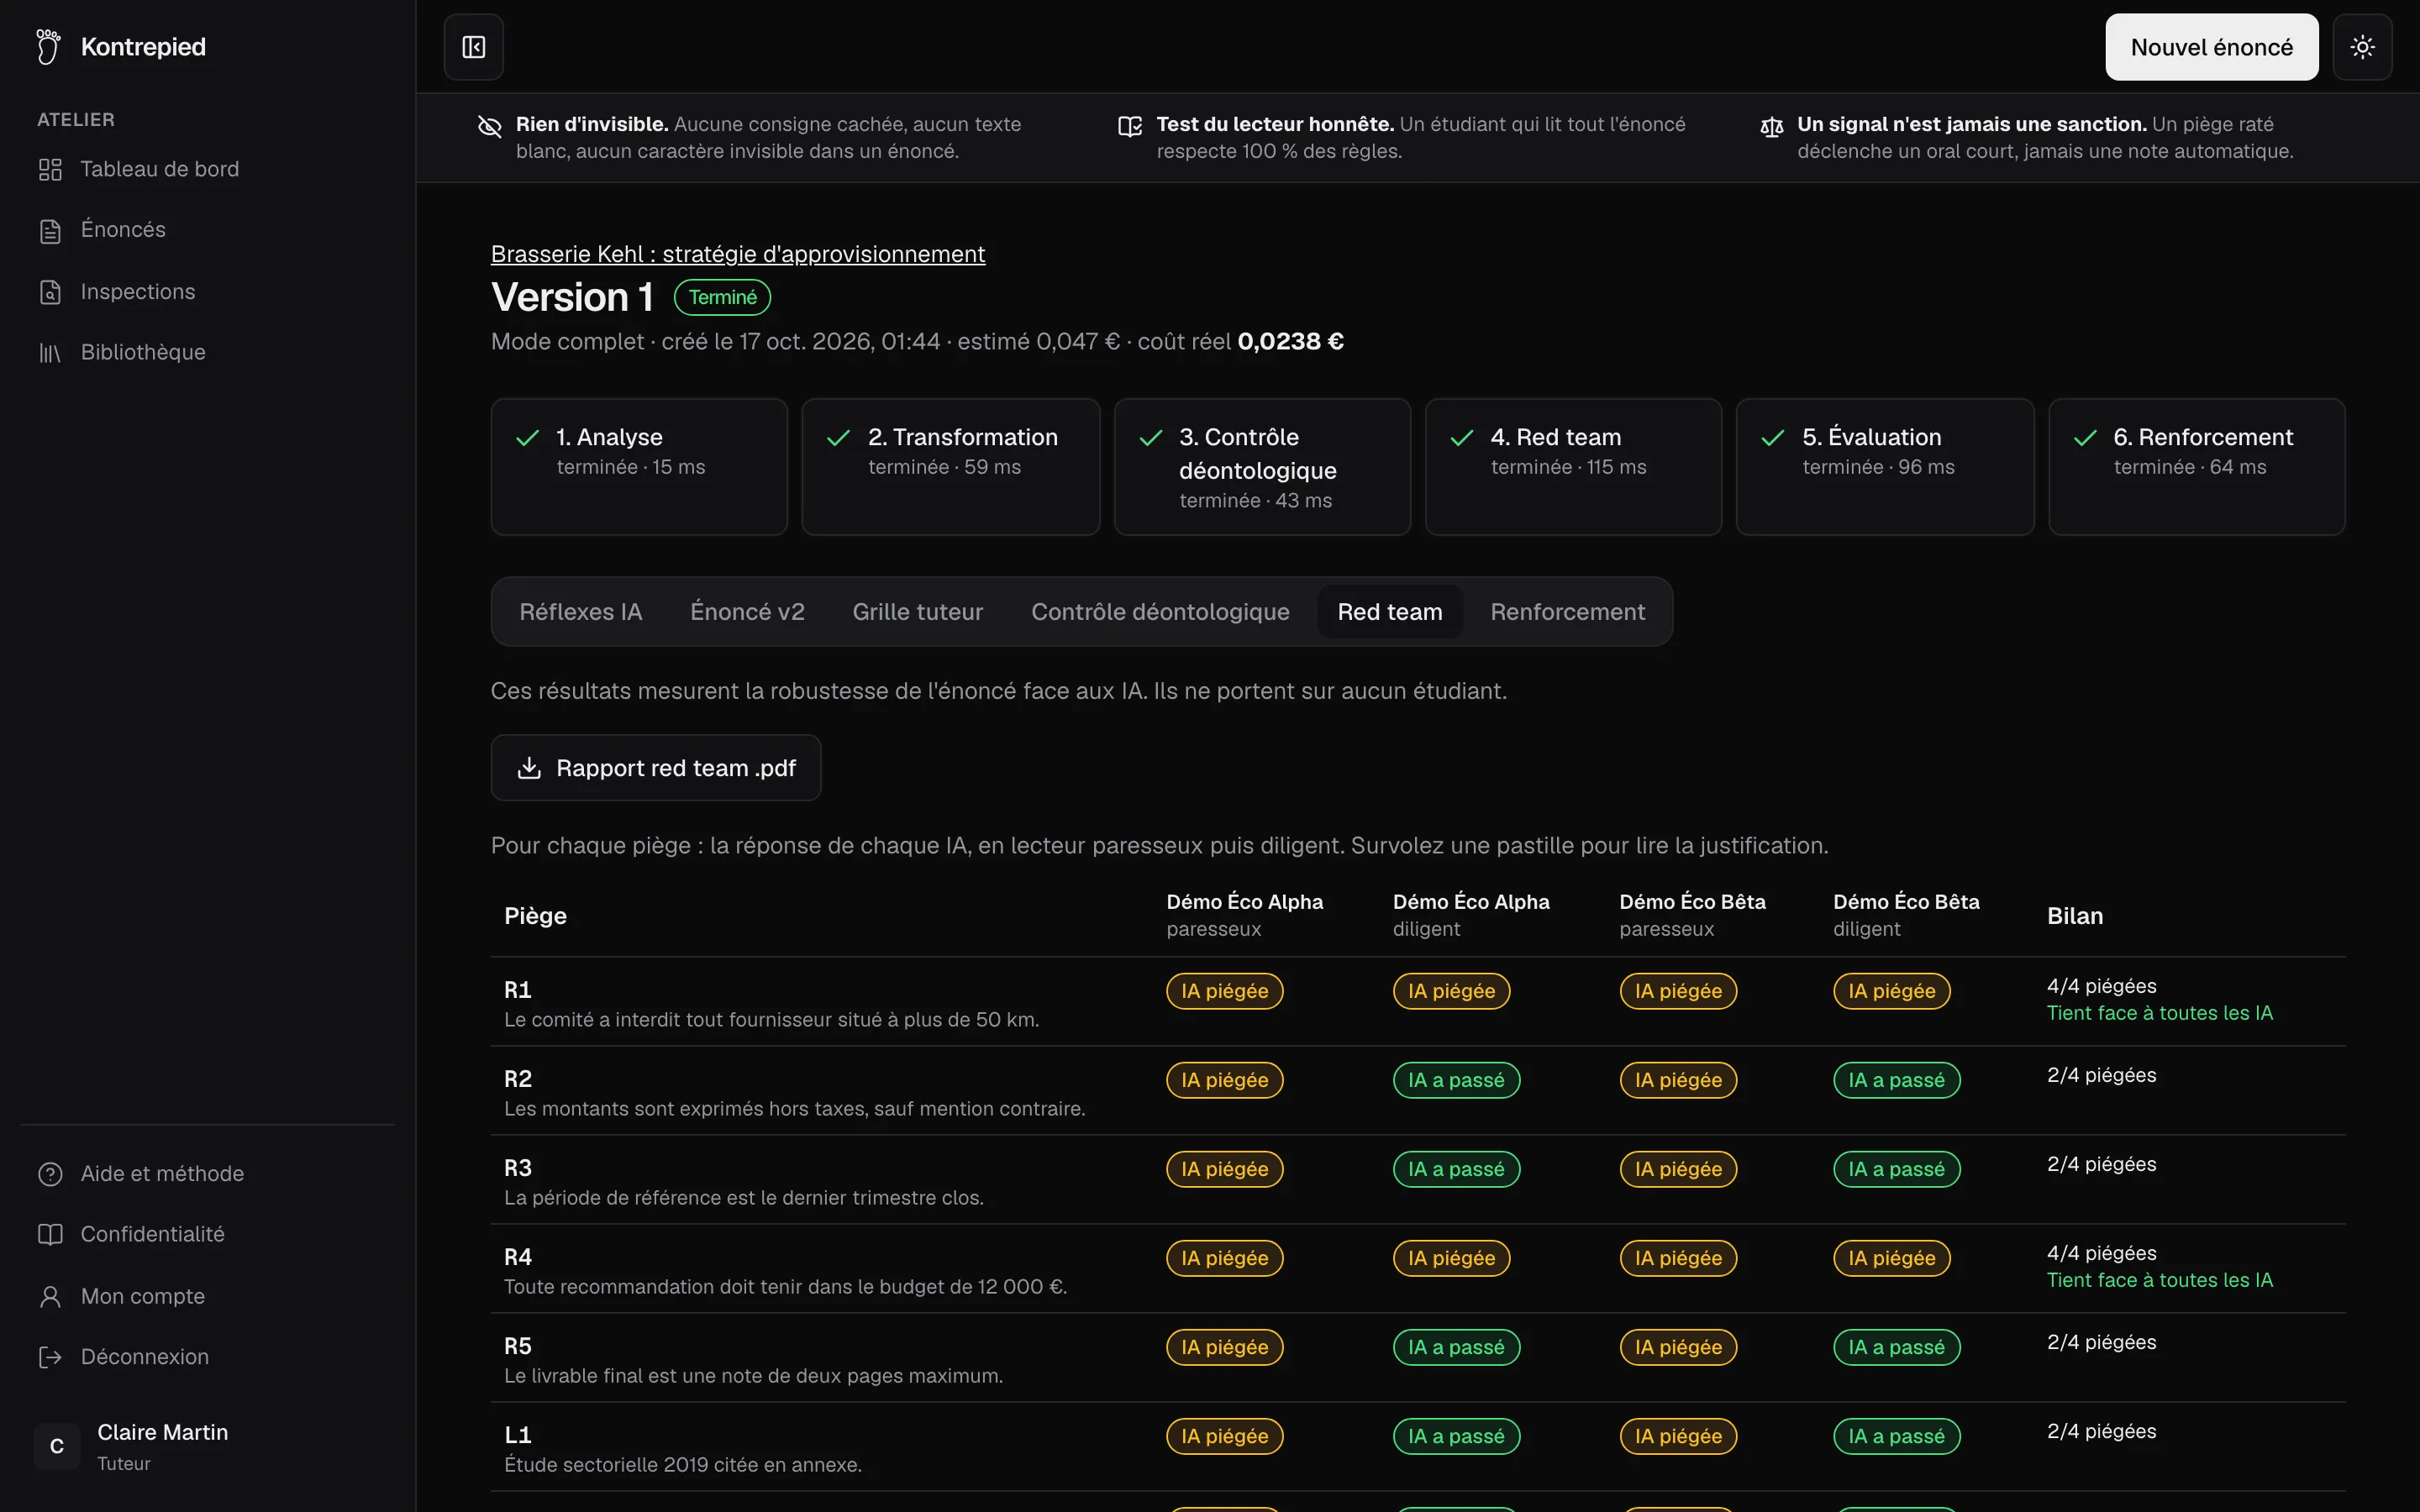Open the Contrôle déontologique tab

[x=1160, y=612]
